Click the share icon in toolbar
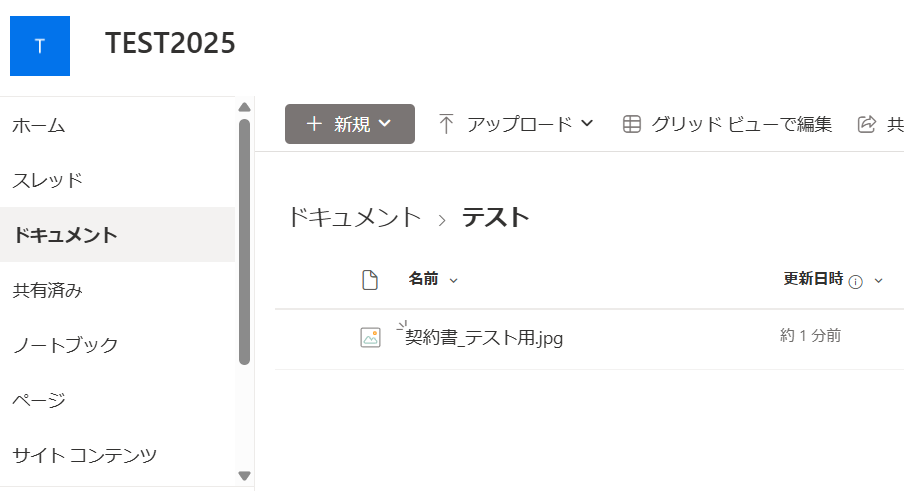Screen dimensions: 904x491 coord(867,124)
